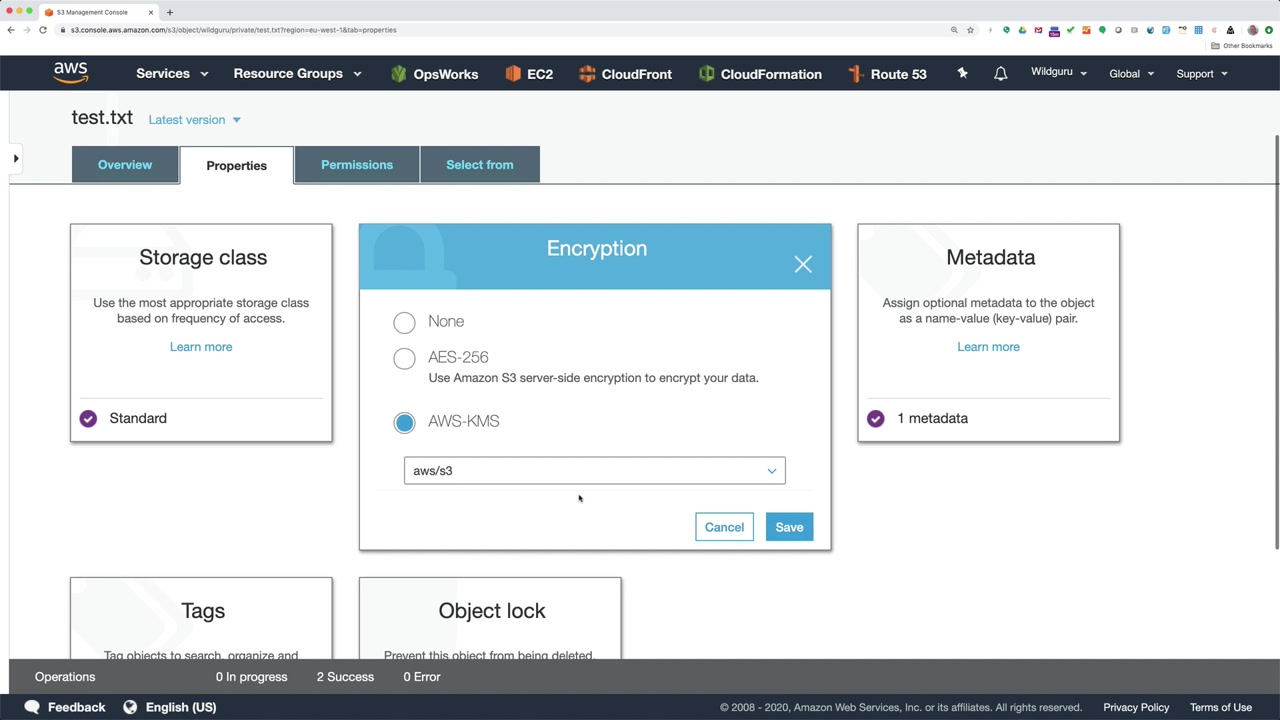Click the S3 Management Console browser tab
This screenshot has width=1280, height=720.
pos(98,12)
